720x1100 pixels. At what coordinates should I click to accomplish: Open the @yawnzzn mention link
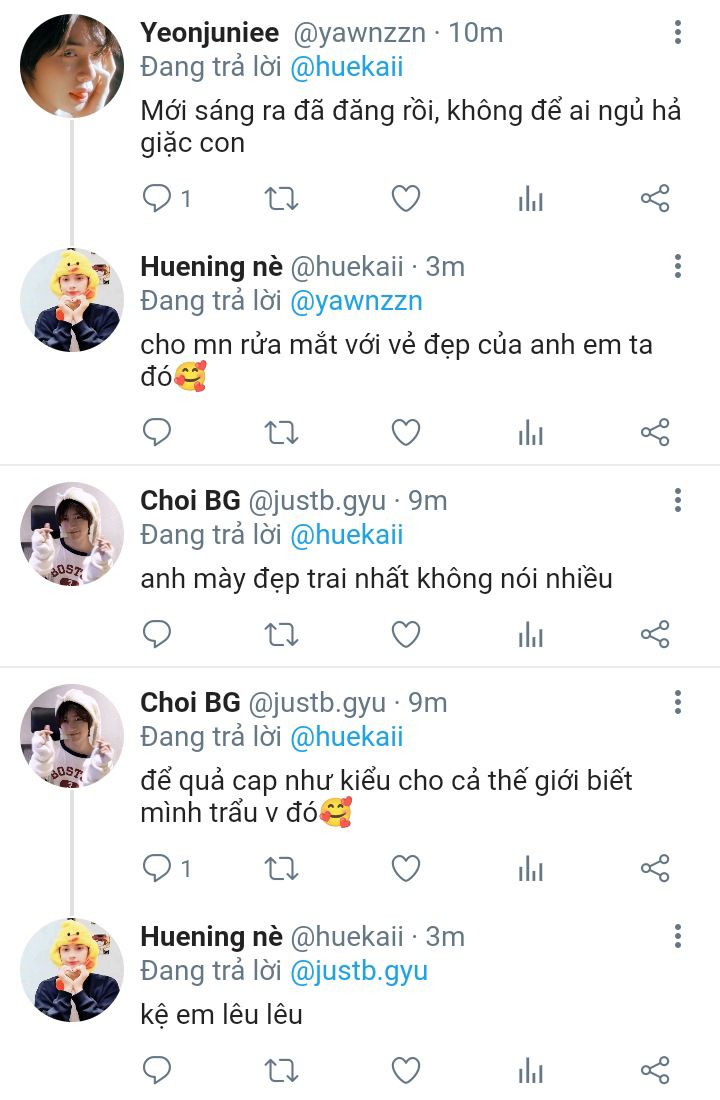tap(356, 301)
